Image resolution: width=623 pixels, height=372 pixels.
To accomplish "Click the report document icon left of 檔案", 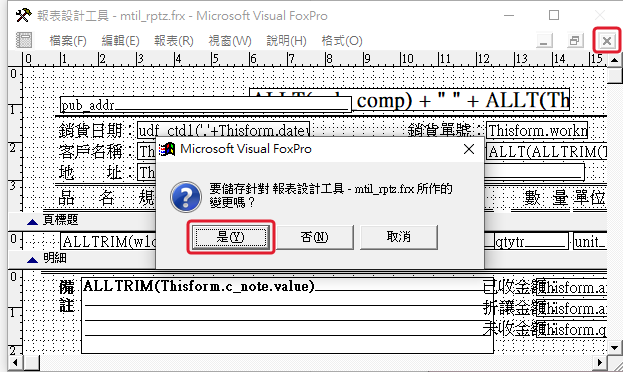I will 24,40.
